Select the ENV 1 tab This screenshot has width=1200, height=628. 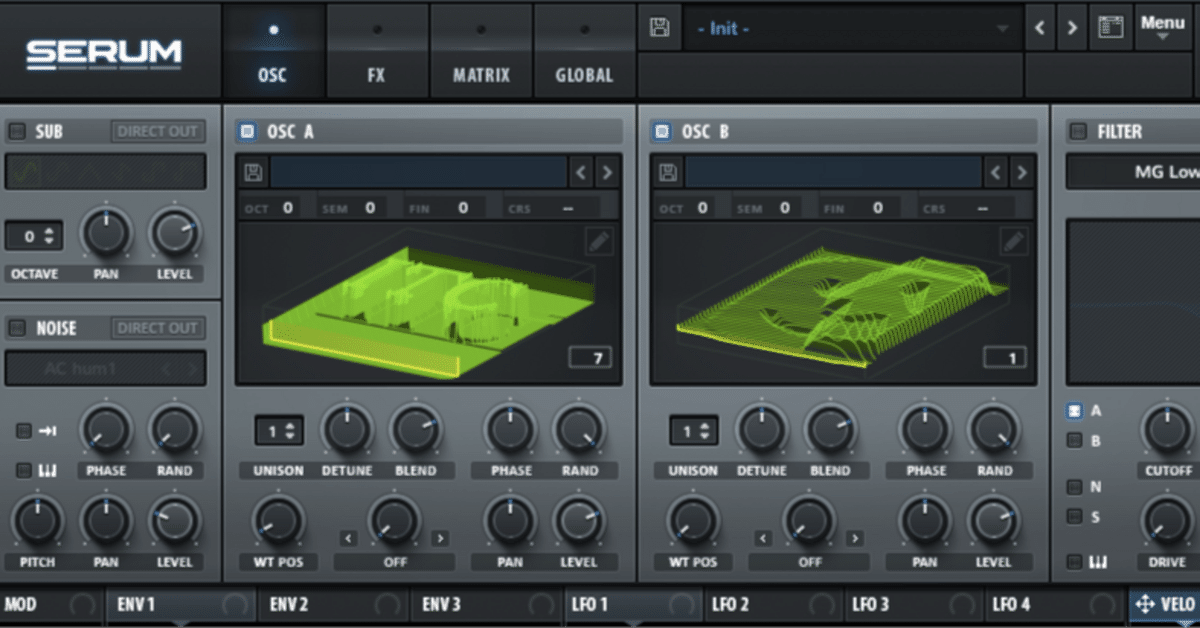pos(180,604)
